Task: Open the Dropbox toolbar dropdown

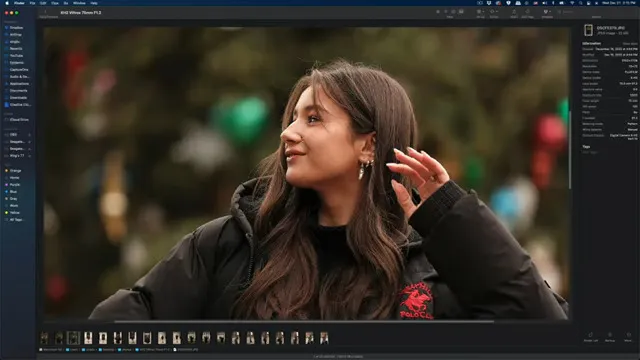Action: (547, 12)
